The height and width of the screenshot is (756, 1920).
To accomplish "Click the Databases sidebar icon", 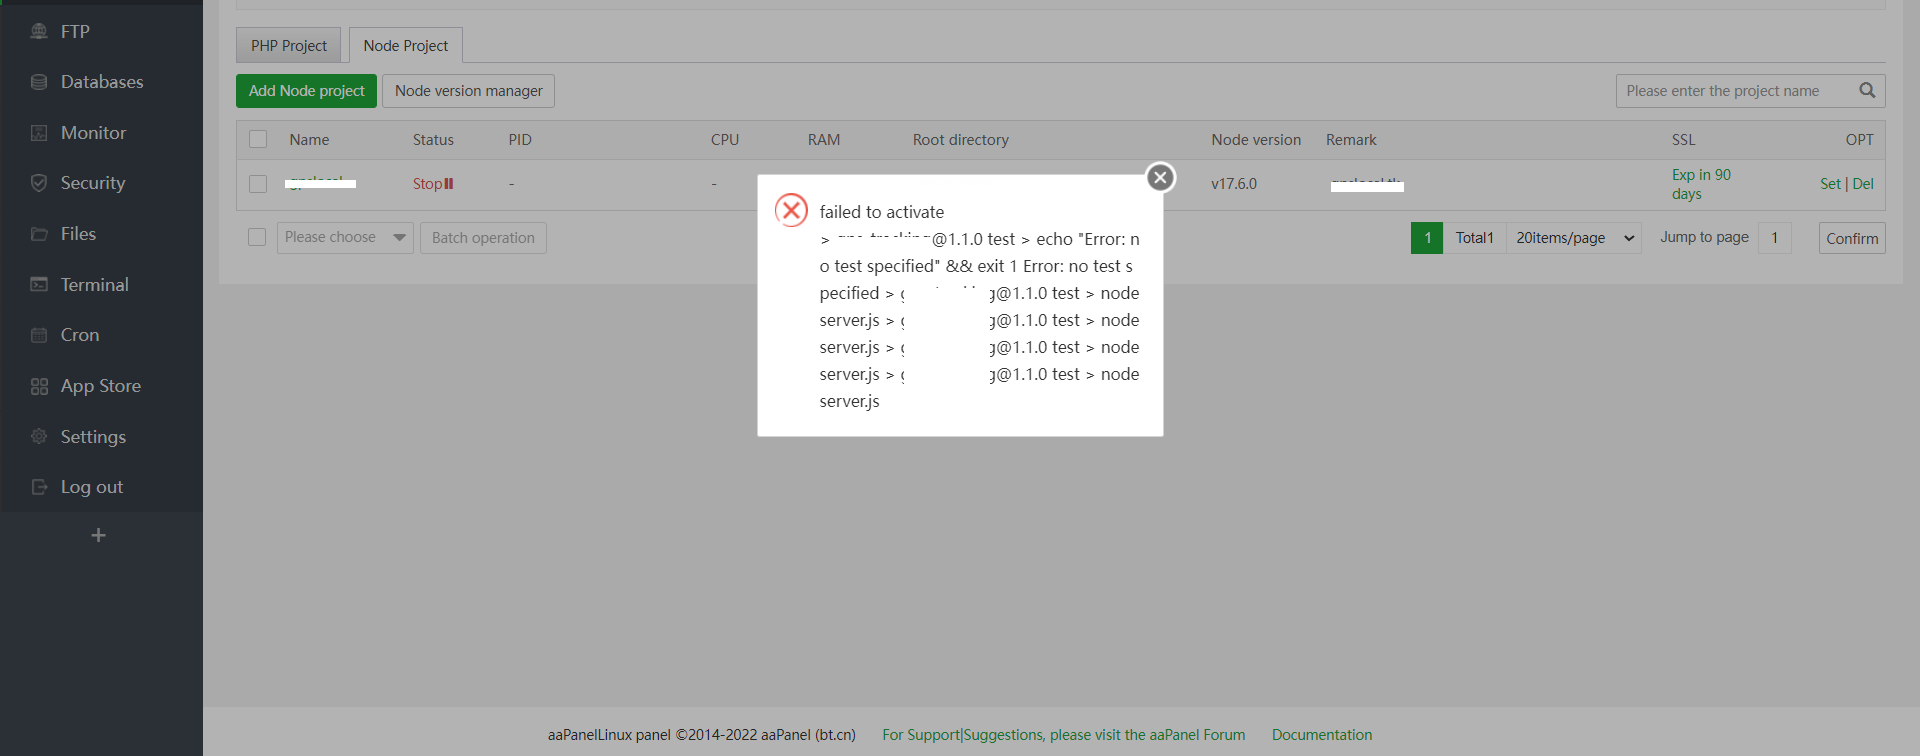I will [x=39, y=82].
